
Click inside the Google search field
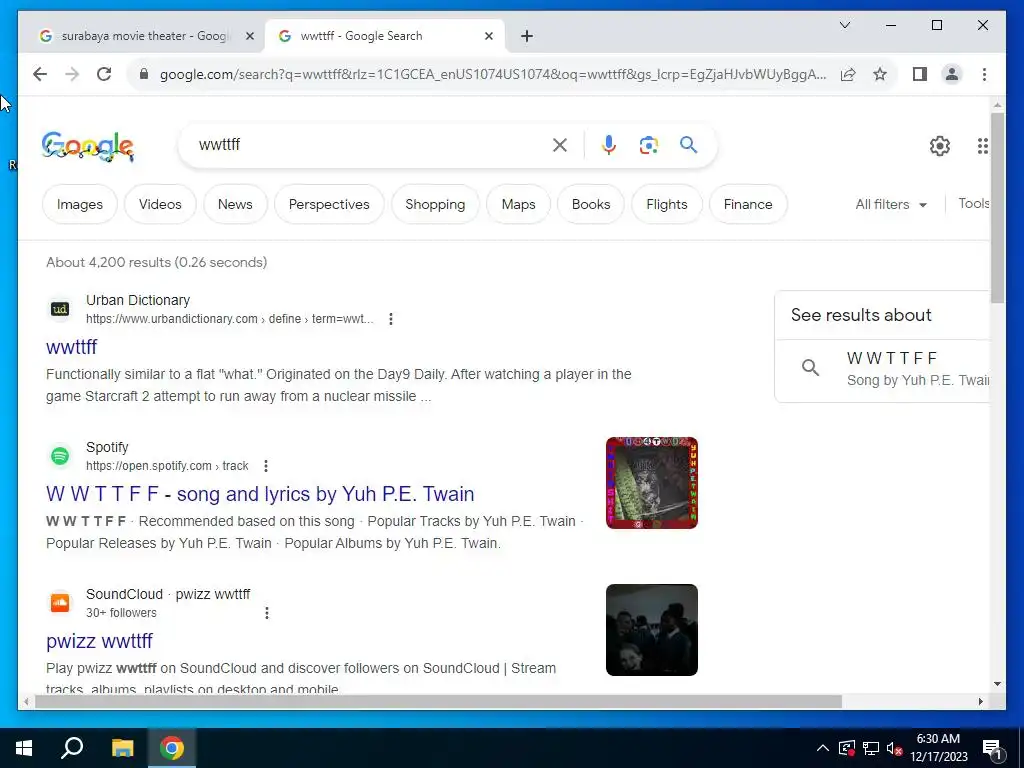[372, 145]
